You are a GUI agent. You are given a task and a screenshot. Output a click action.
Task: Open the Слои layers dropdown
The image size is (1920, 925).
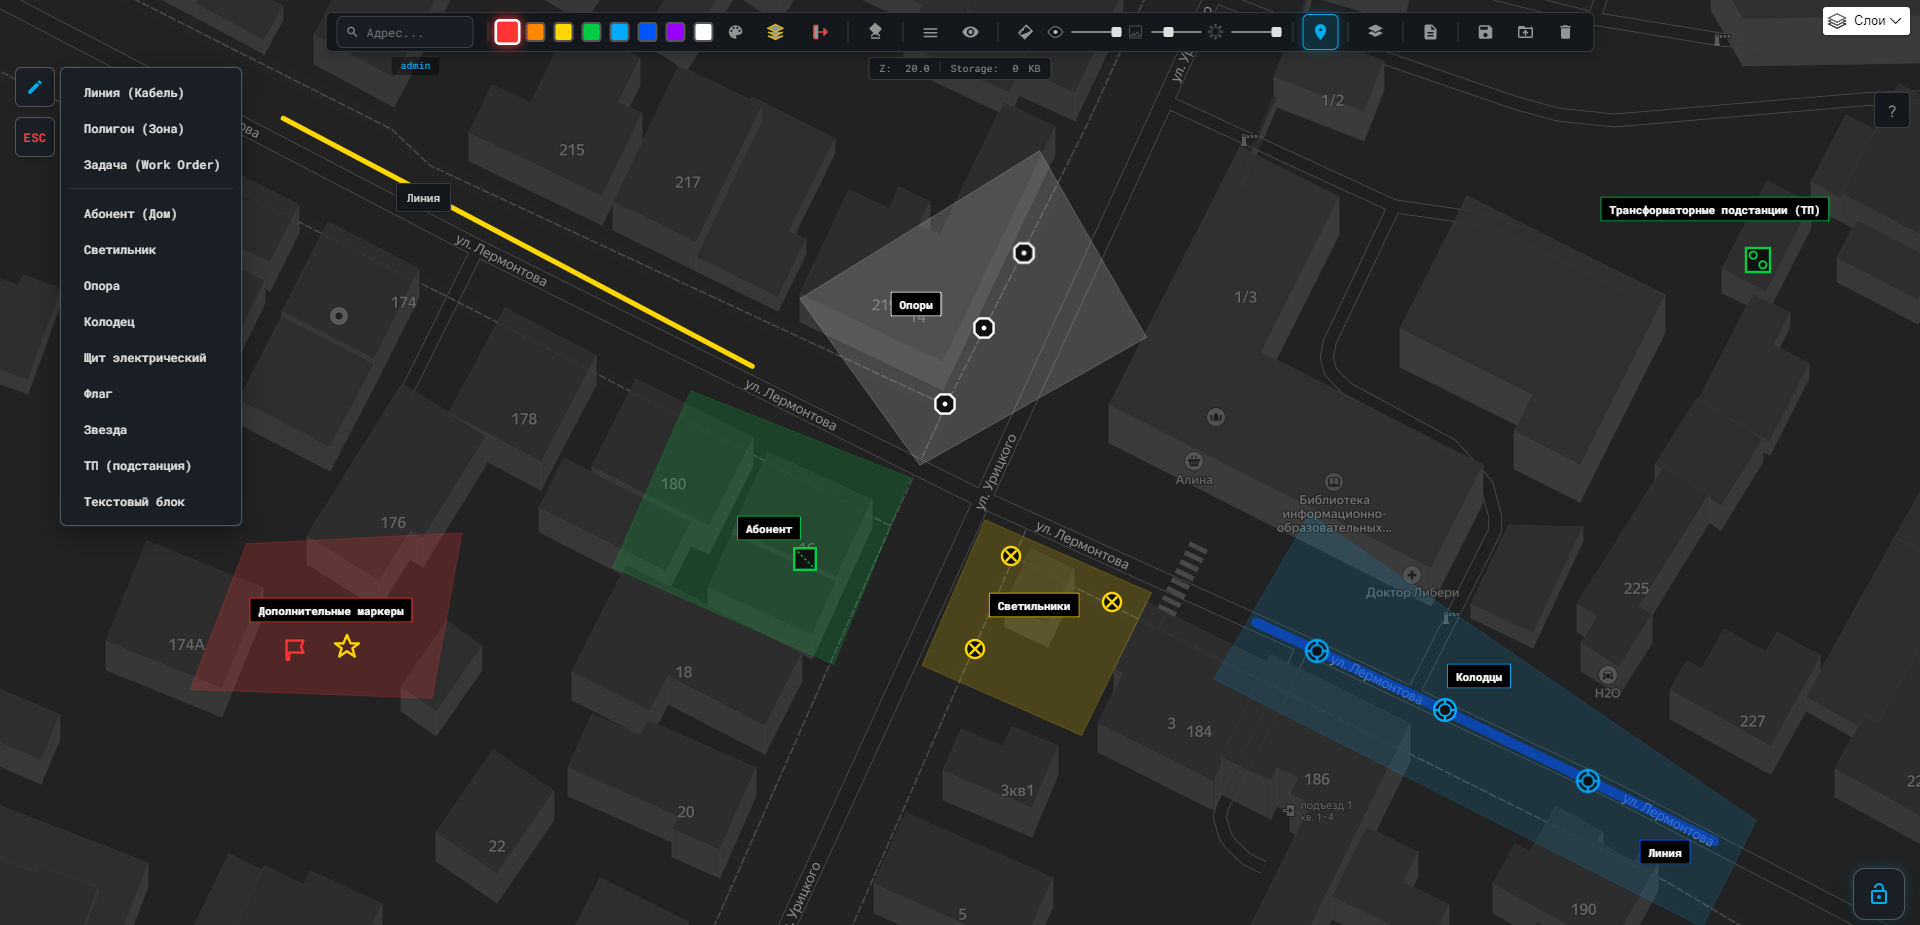1866,21
